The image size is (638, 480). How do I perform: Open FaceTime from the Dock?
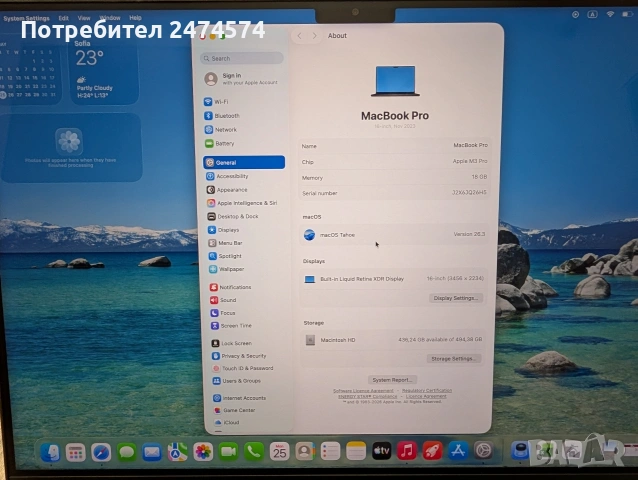(x=228, y=452)
